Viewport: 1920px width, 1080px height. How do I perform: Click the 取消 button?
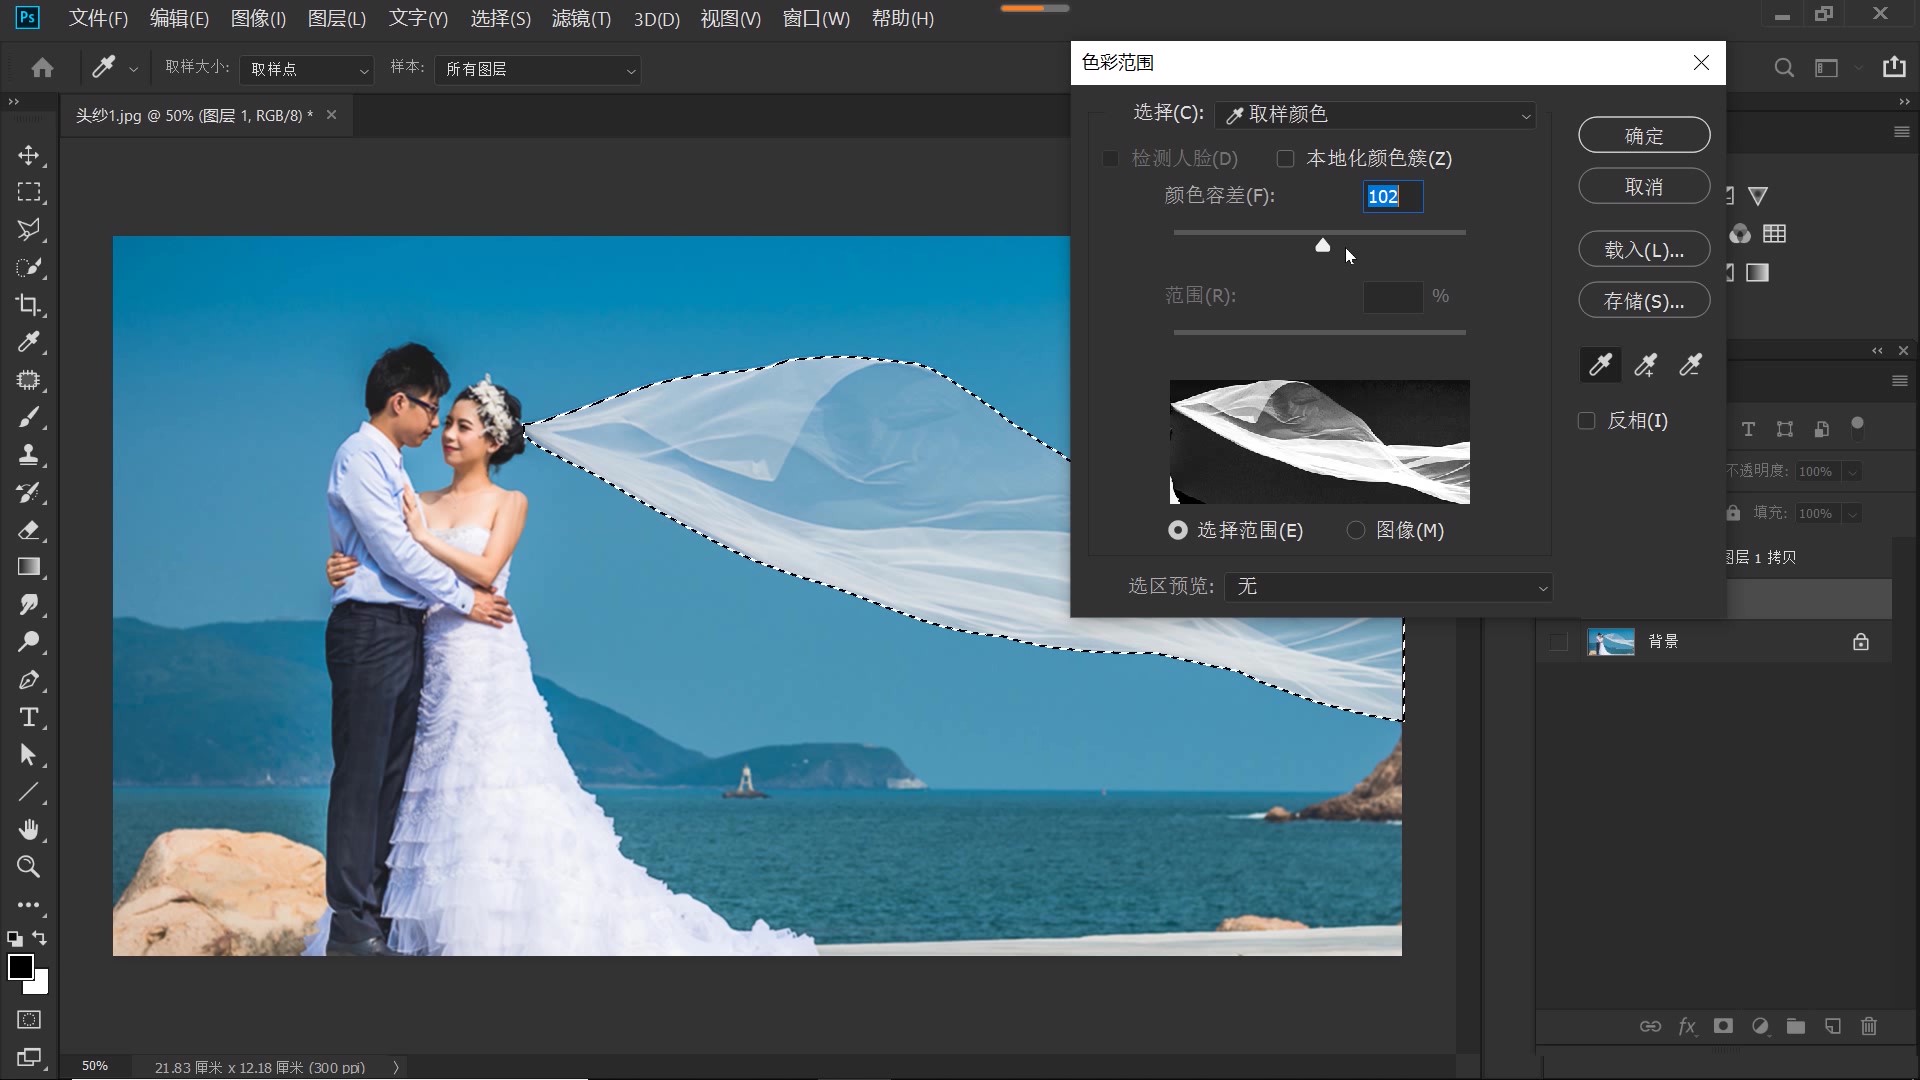1644,187
